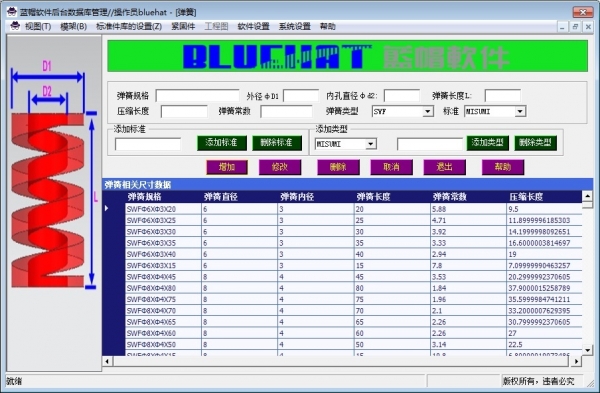Viewport: 600px width, 393px height.
Task: Click the 弹簧直径 column header
Action: 240,197
